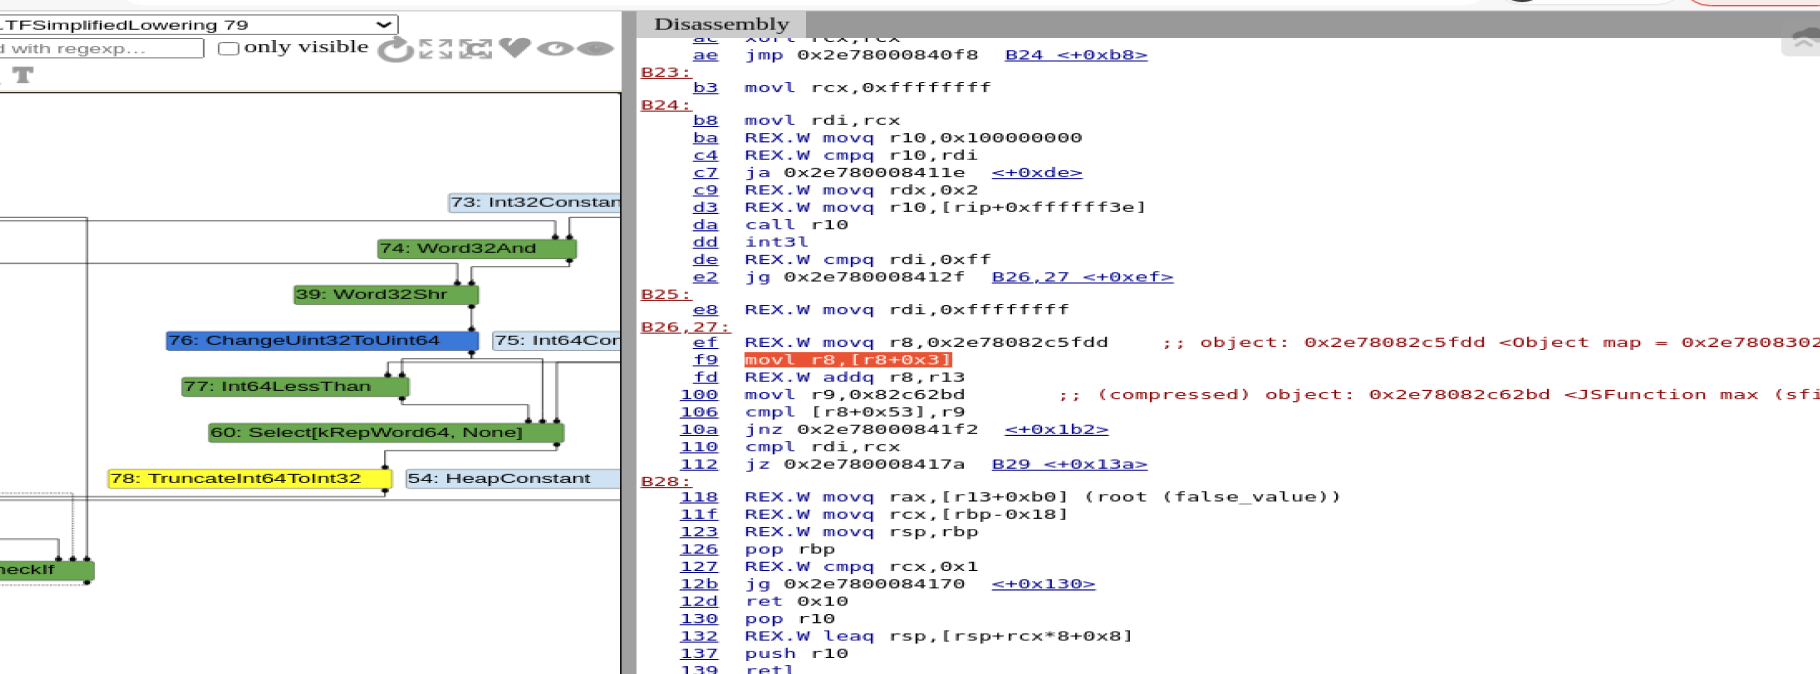Click the 60: Select[kRepWord64, None] node
Screen dimensions: 1820x674
tap(385, 433)
